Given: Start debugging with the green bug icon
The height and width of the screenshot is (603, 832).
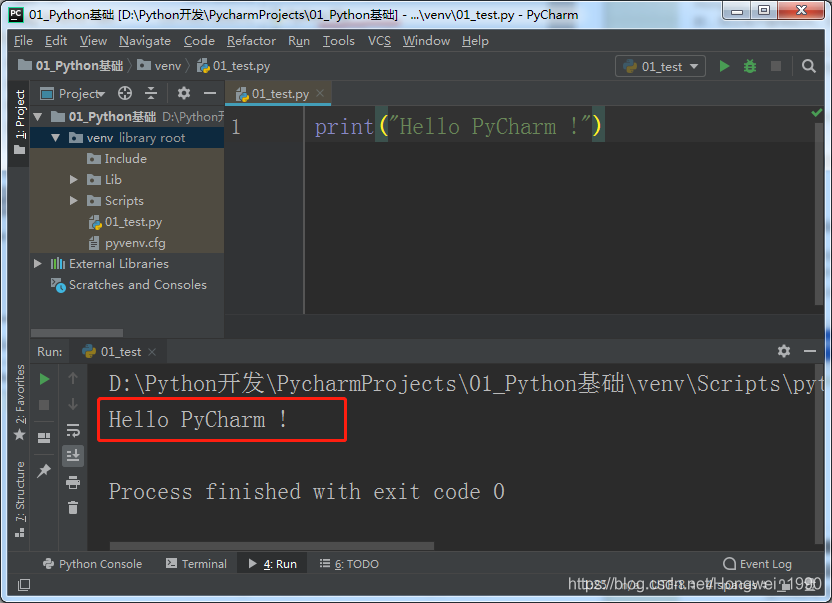Looking at the screenshot, I should pos(750,66).
